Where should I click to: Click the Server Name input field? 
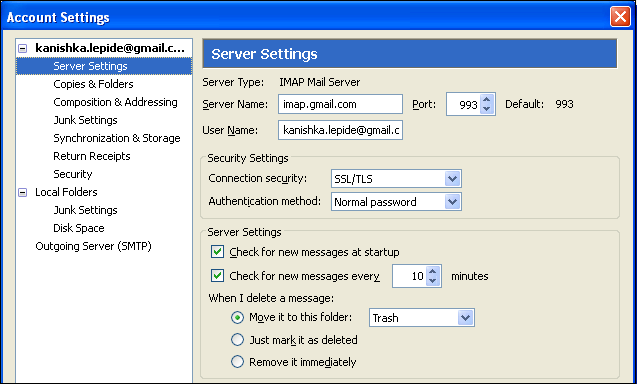(x=340, y=104)
